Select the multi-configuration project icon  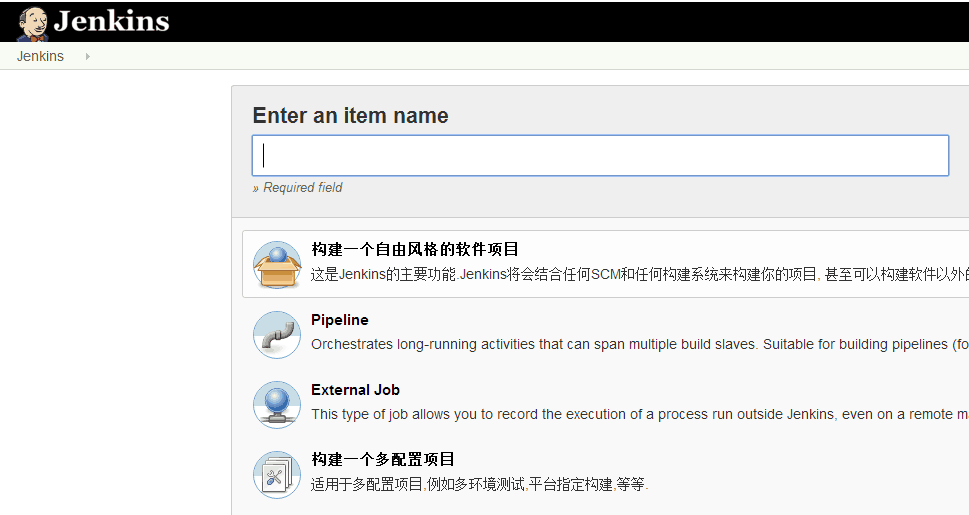click(277, 475)
